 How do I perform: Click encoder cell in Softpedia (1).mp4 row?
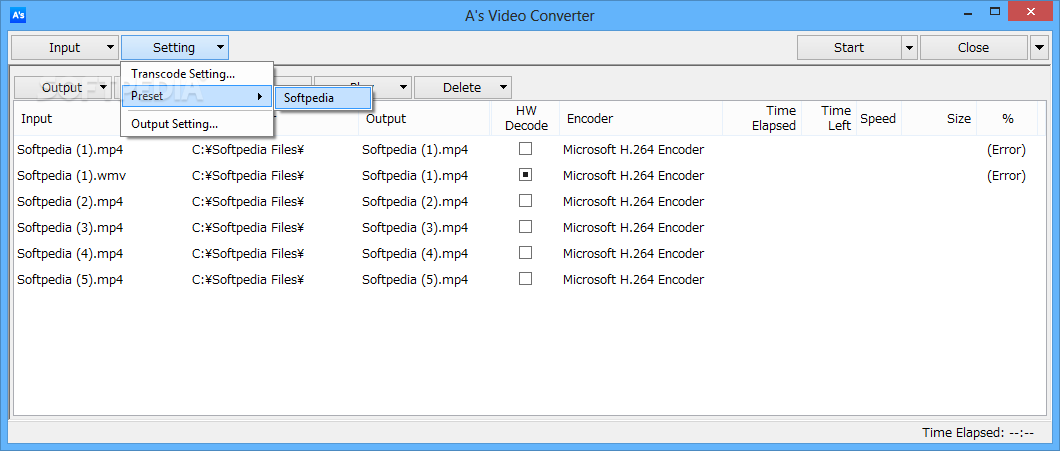point(633,149)
